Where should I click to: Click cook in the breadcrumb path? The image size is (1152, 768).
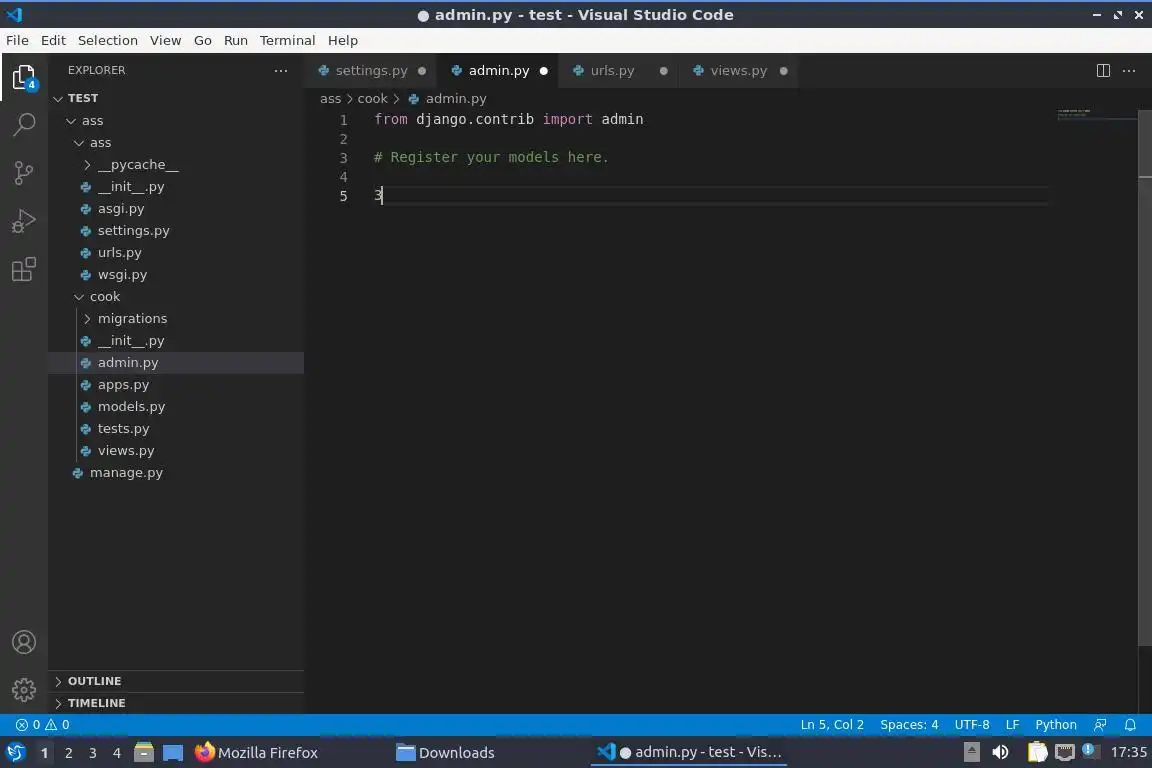(x=372, y=98)
